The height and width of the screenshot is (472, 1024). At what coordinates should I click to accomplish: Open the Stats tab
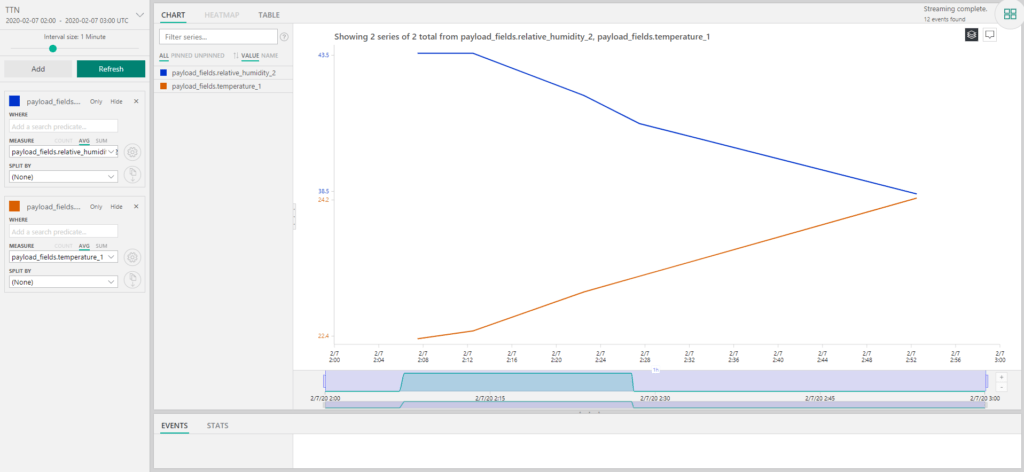[x=217, y=426]
